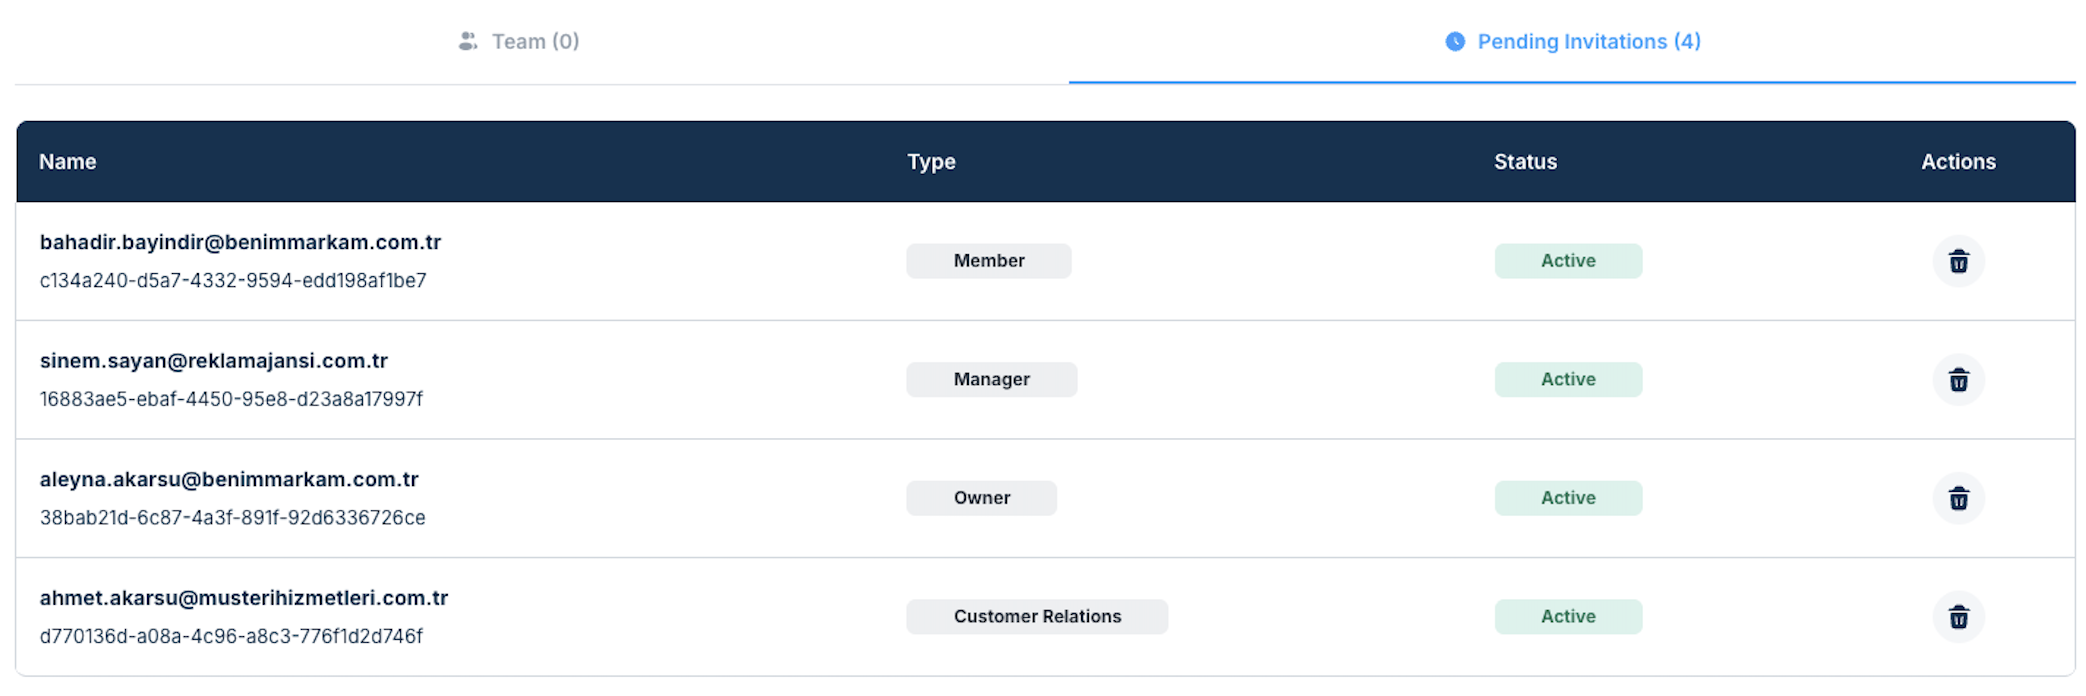2086x696 pixels.
Task: Select the Owner type badge
Action: (981, 498)
